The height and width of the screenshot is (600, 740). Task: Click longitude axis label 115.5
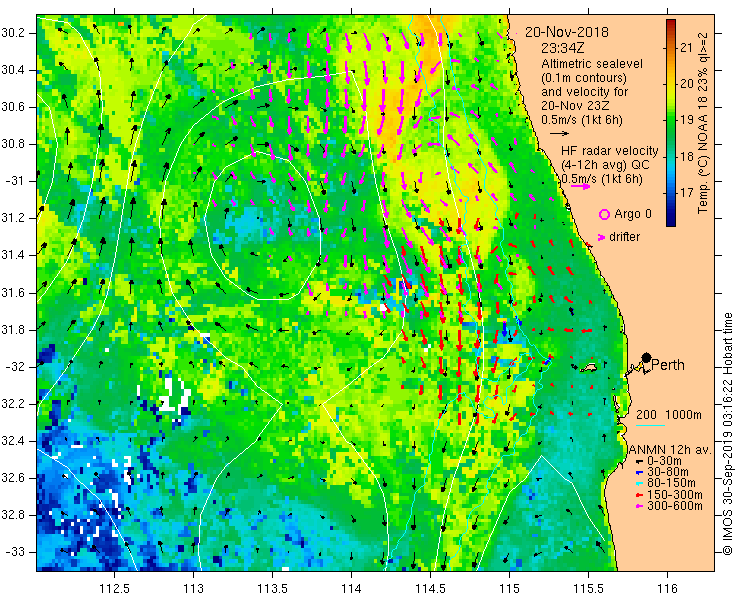(588, 589)
